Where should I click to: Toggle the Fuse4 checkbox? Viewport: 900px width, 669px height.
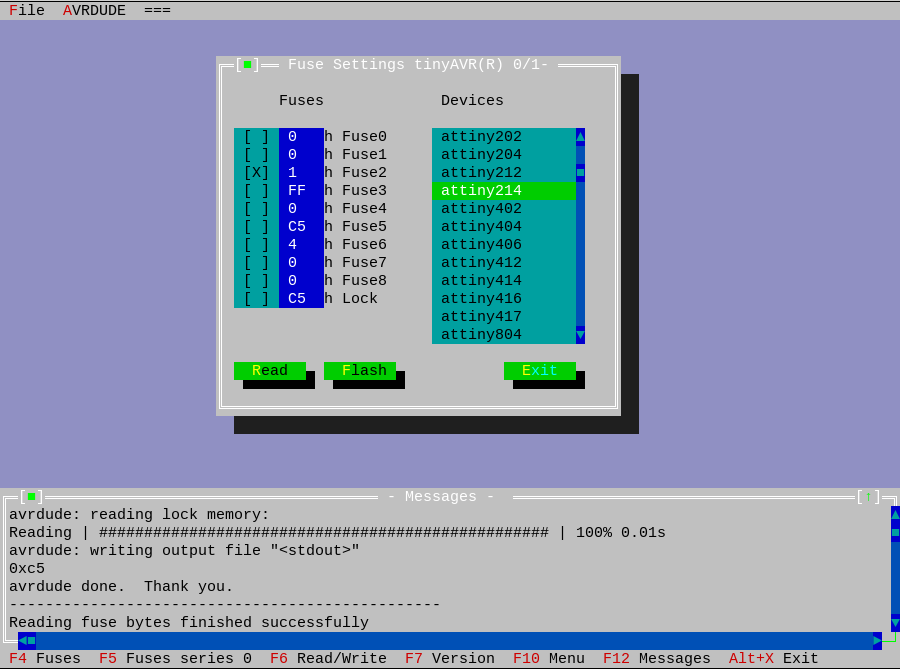tap(256, 208)
